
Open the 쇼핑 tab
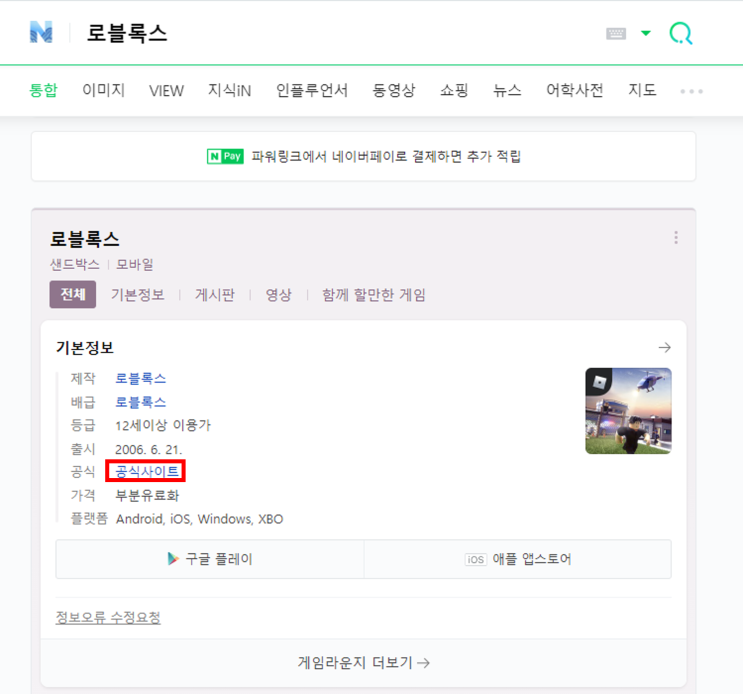point(454,90)
